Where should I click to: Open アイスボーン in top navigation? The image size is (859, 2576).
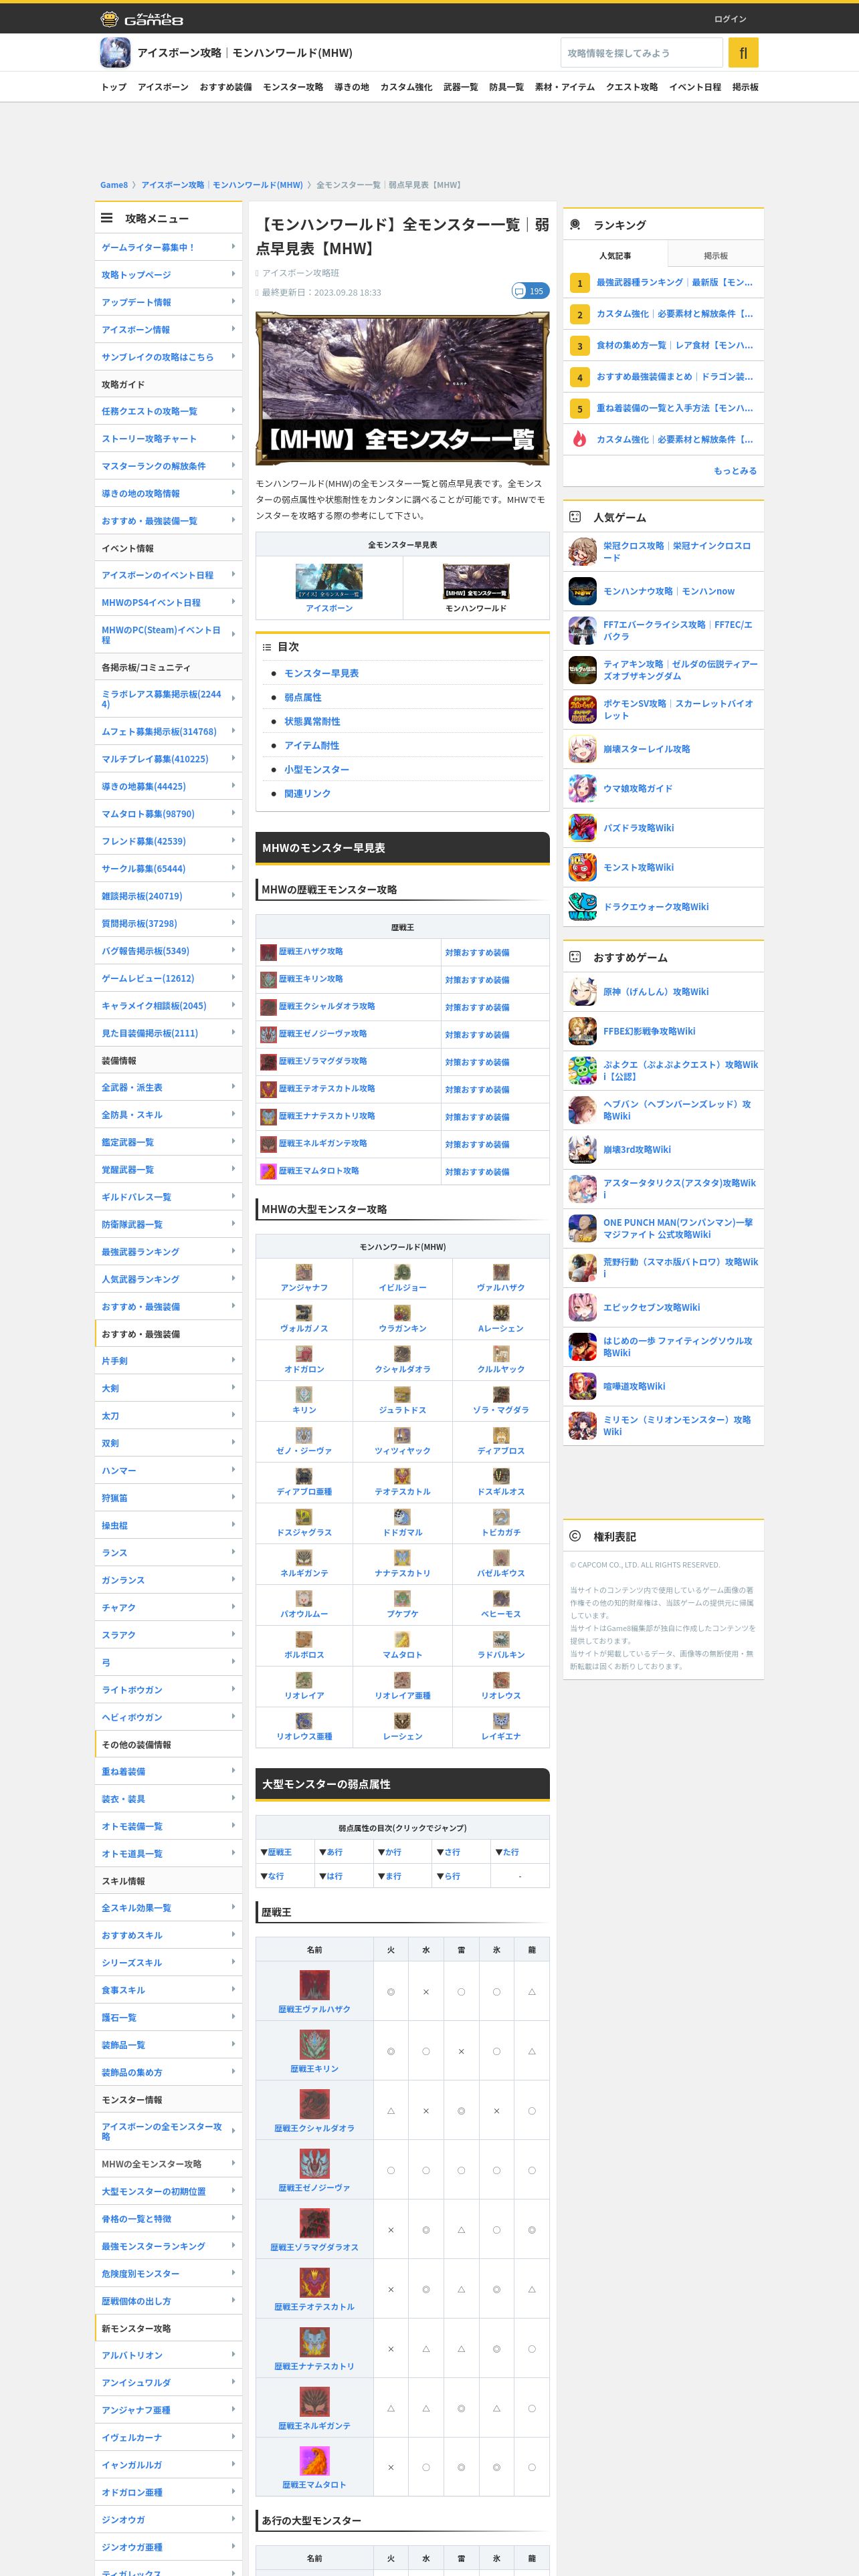(163, 87)
